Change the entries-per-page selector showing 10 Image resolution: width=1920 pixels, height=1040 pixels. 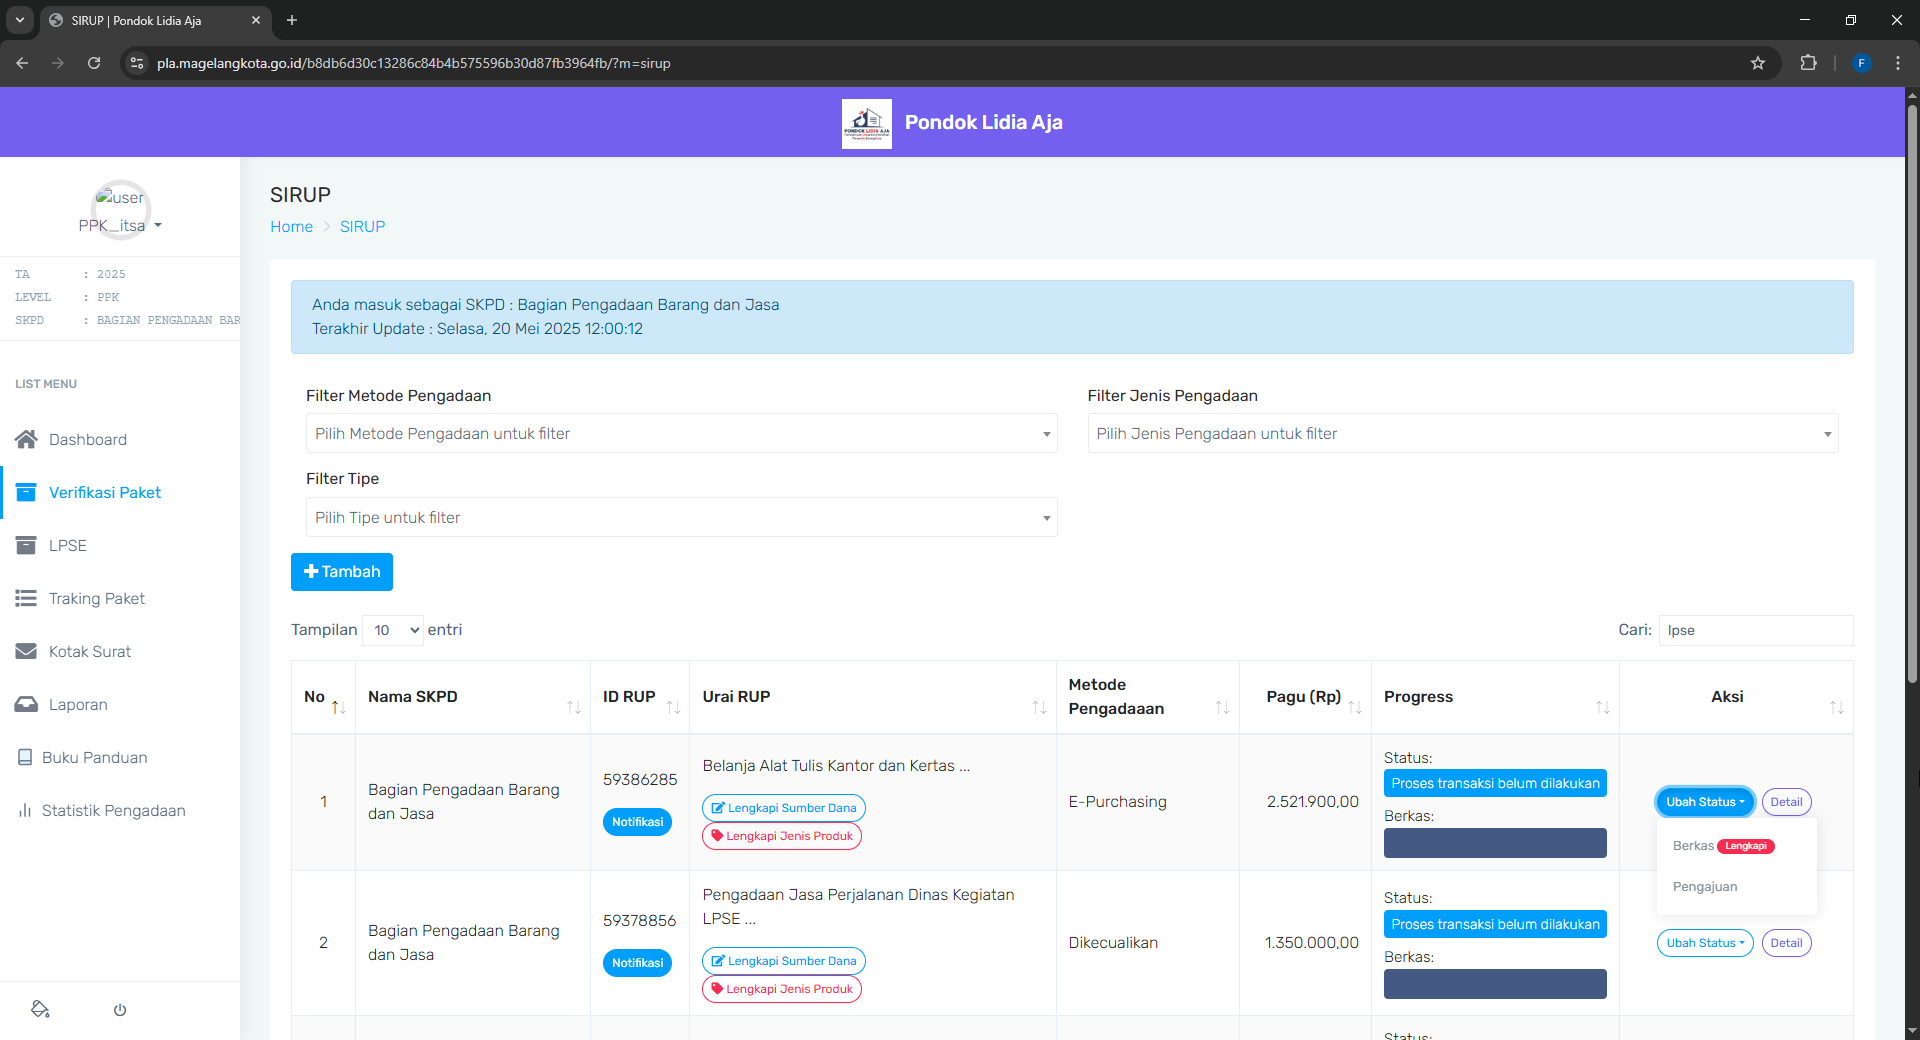tap(393, 630)
